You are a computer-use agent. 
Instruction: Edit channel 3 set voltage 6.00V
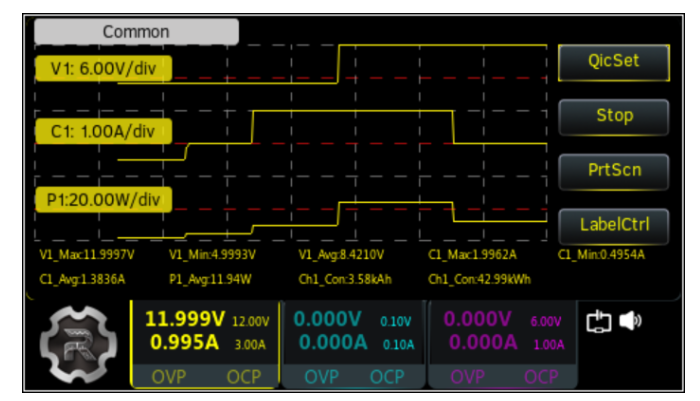(546, 322)
